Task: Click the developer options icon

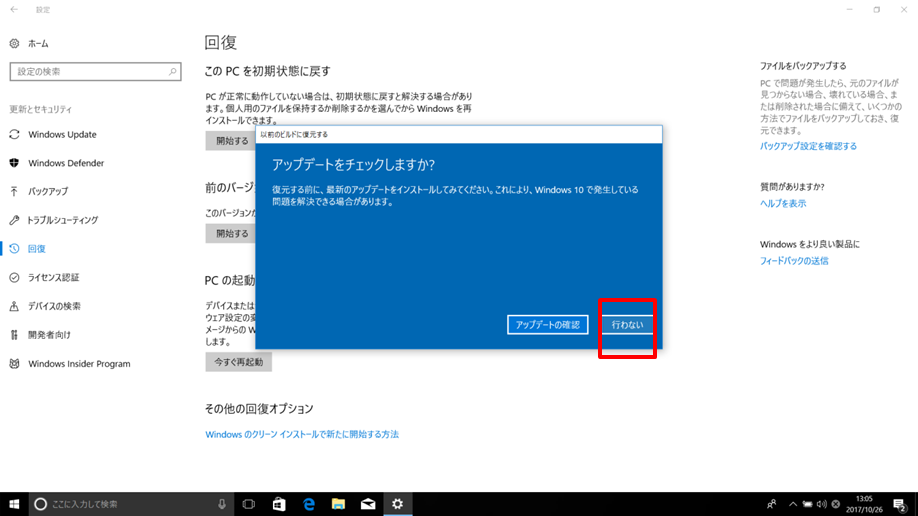Action: (x=14, y=335)
